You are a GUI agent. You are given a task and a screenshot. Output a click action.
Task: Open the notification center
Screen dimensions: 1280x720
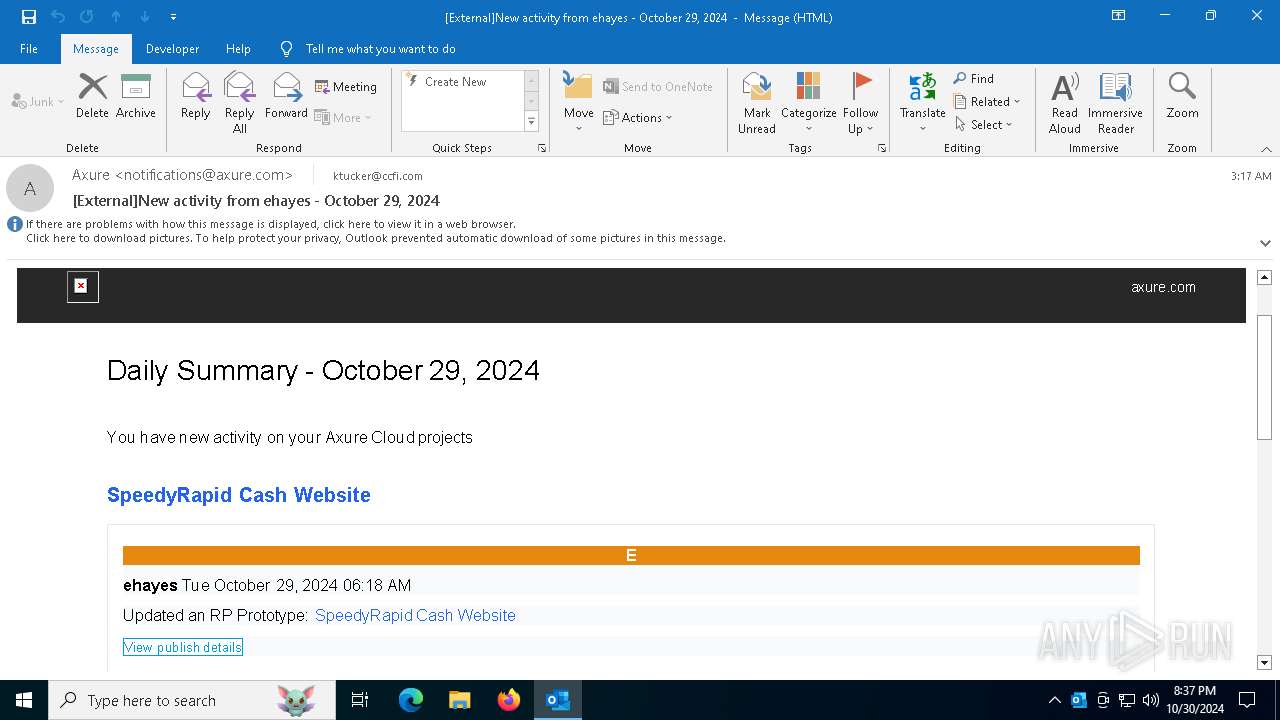pyautogui.click(x=1247, y=700)
